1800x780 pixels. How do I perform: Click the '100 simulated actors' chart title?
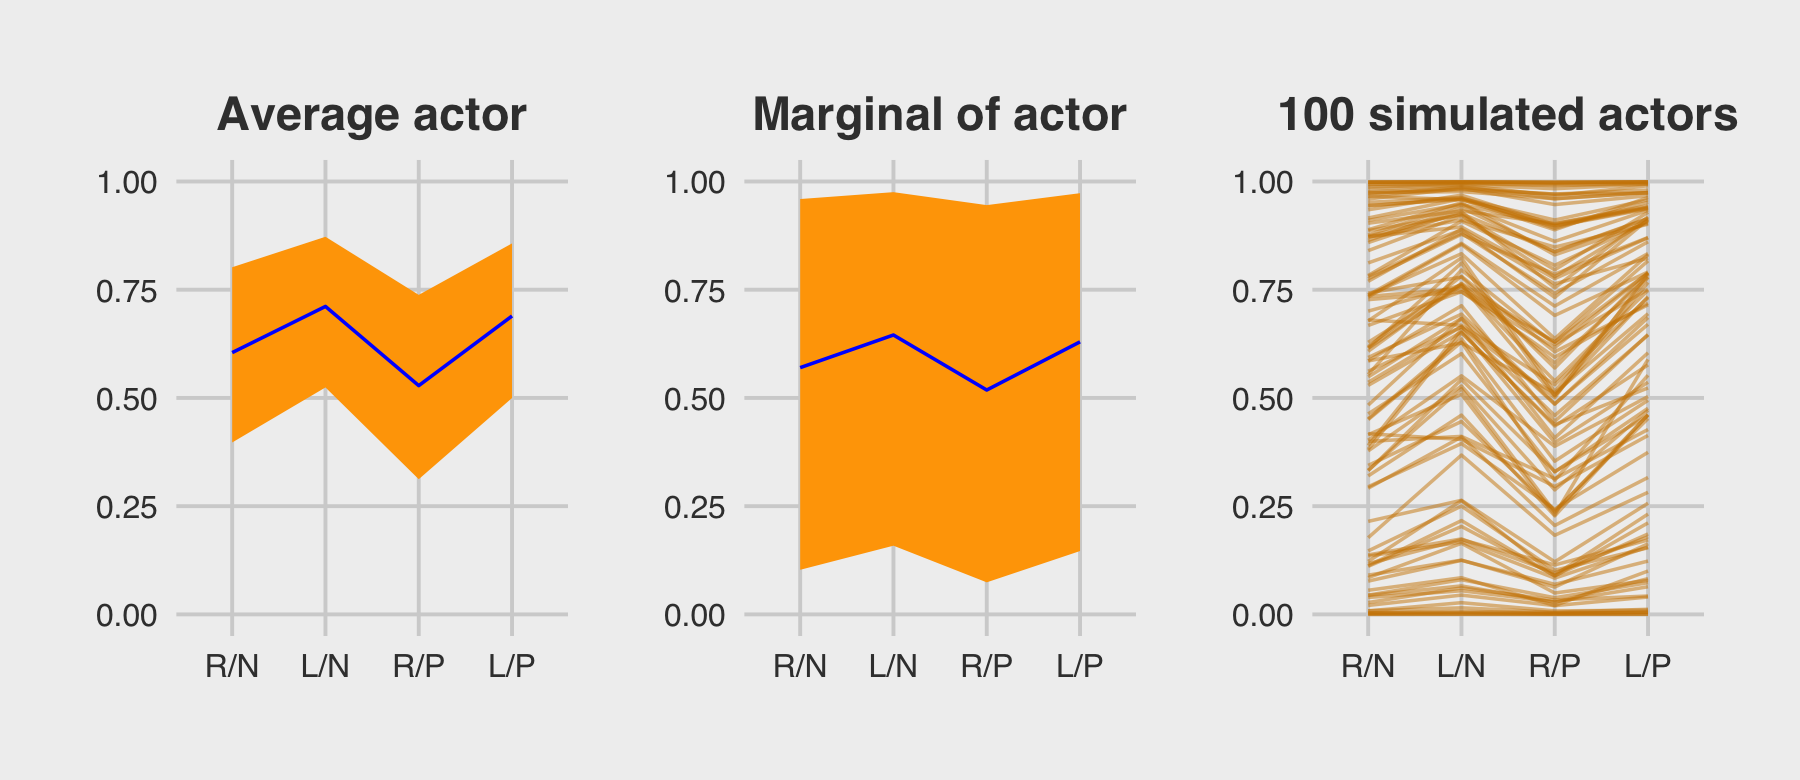1507,115
